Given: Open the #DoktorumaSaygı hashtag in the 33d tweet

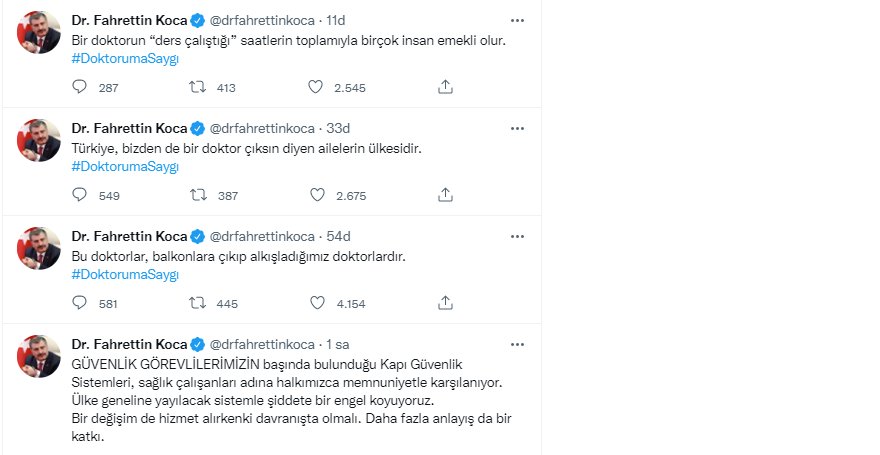Looking at the screenshot, I should 125,166.
